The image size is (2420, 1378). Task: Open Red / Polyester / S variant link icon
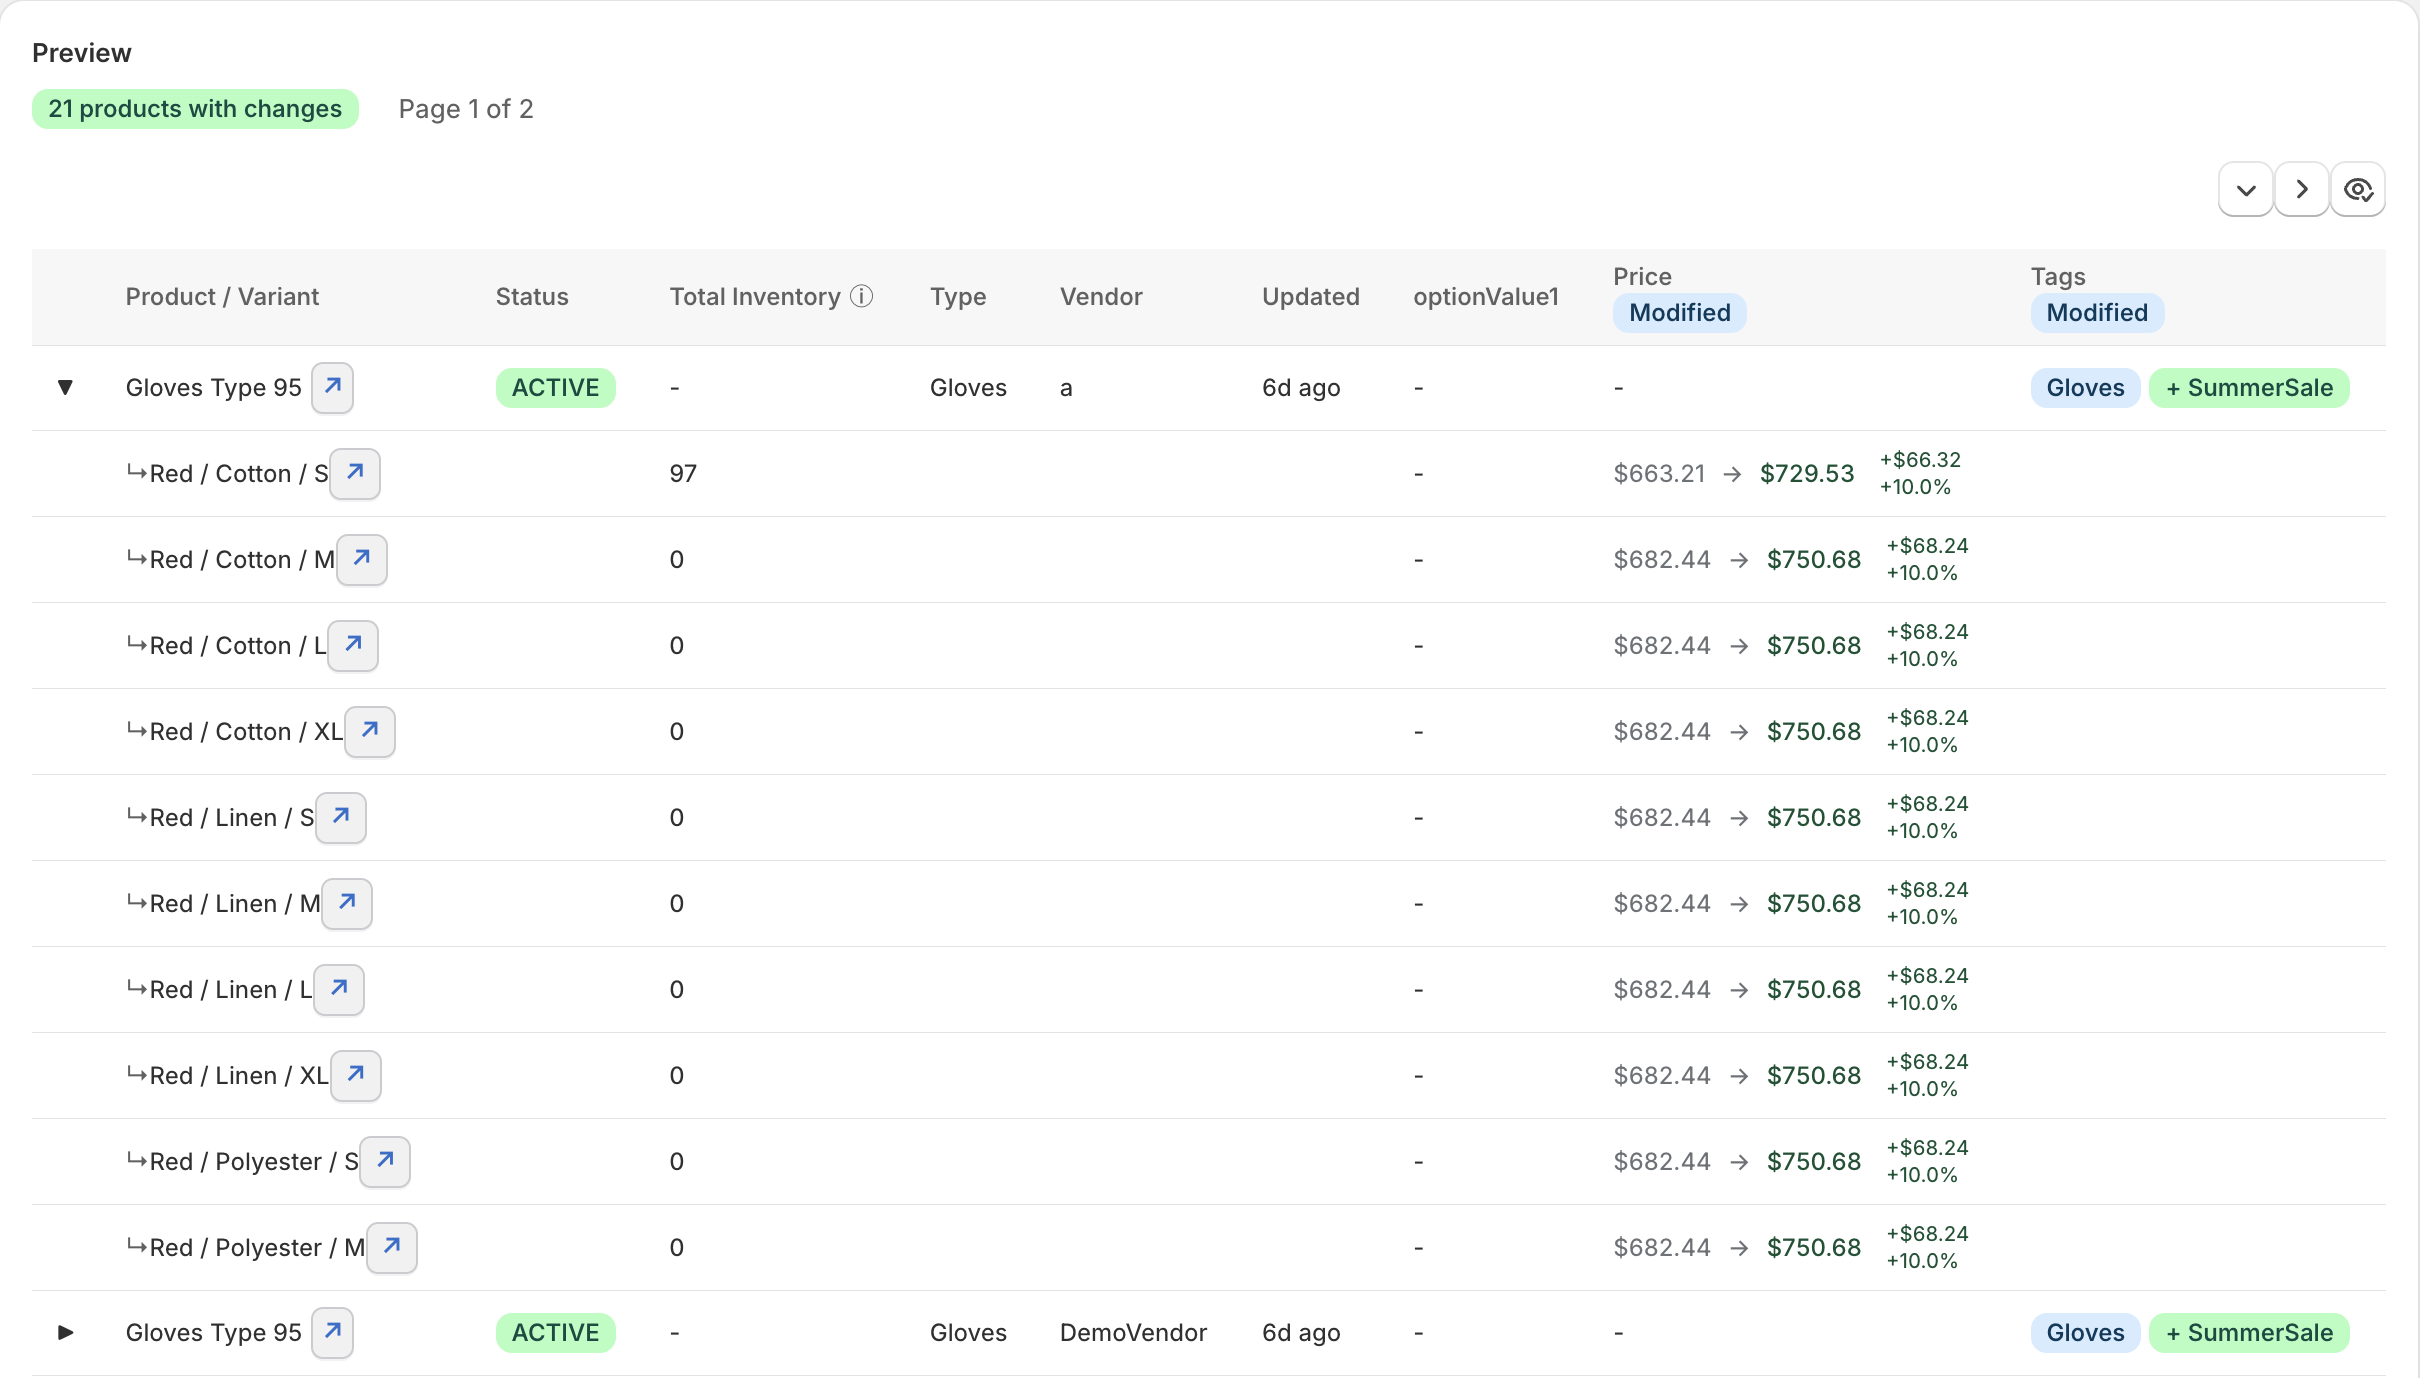tap(385, 1161)
